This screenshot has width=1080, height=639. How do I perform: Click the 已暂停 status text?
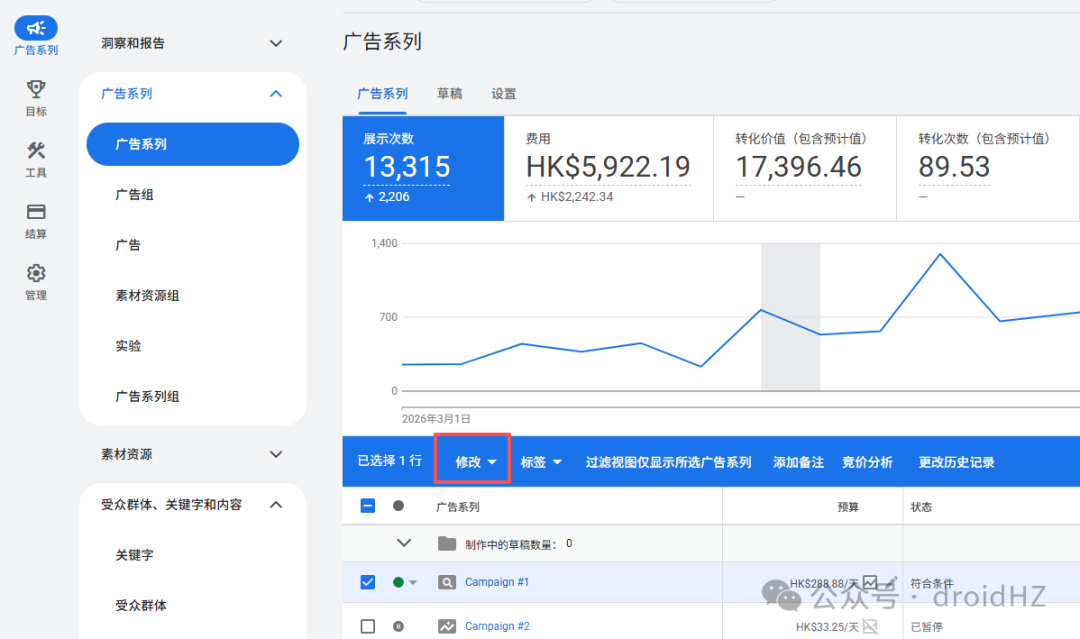pos(926,627)
